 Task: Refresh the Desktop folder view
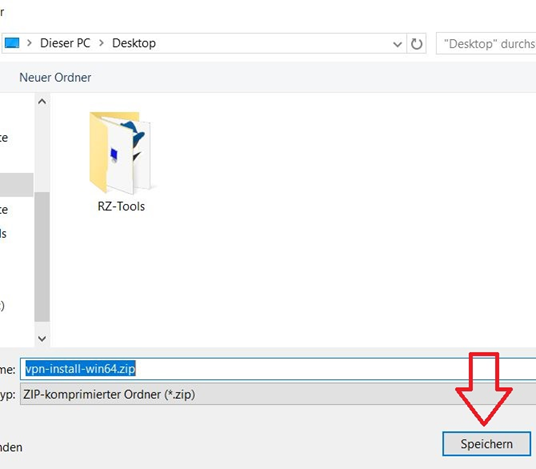(x=416, y=44)
